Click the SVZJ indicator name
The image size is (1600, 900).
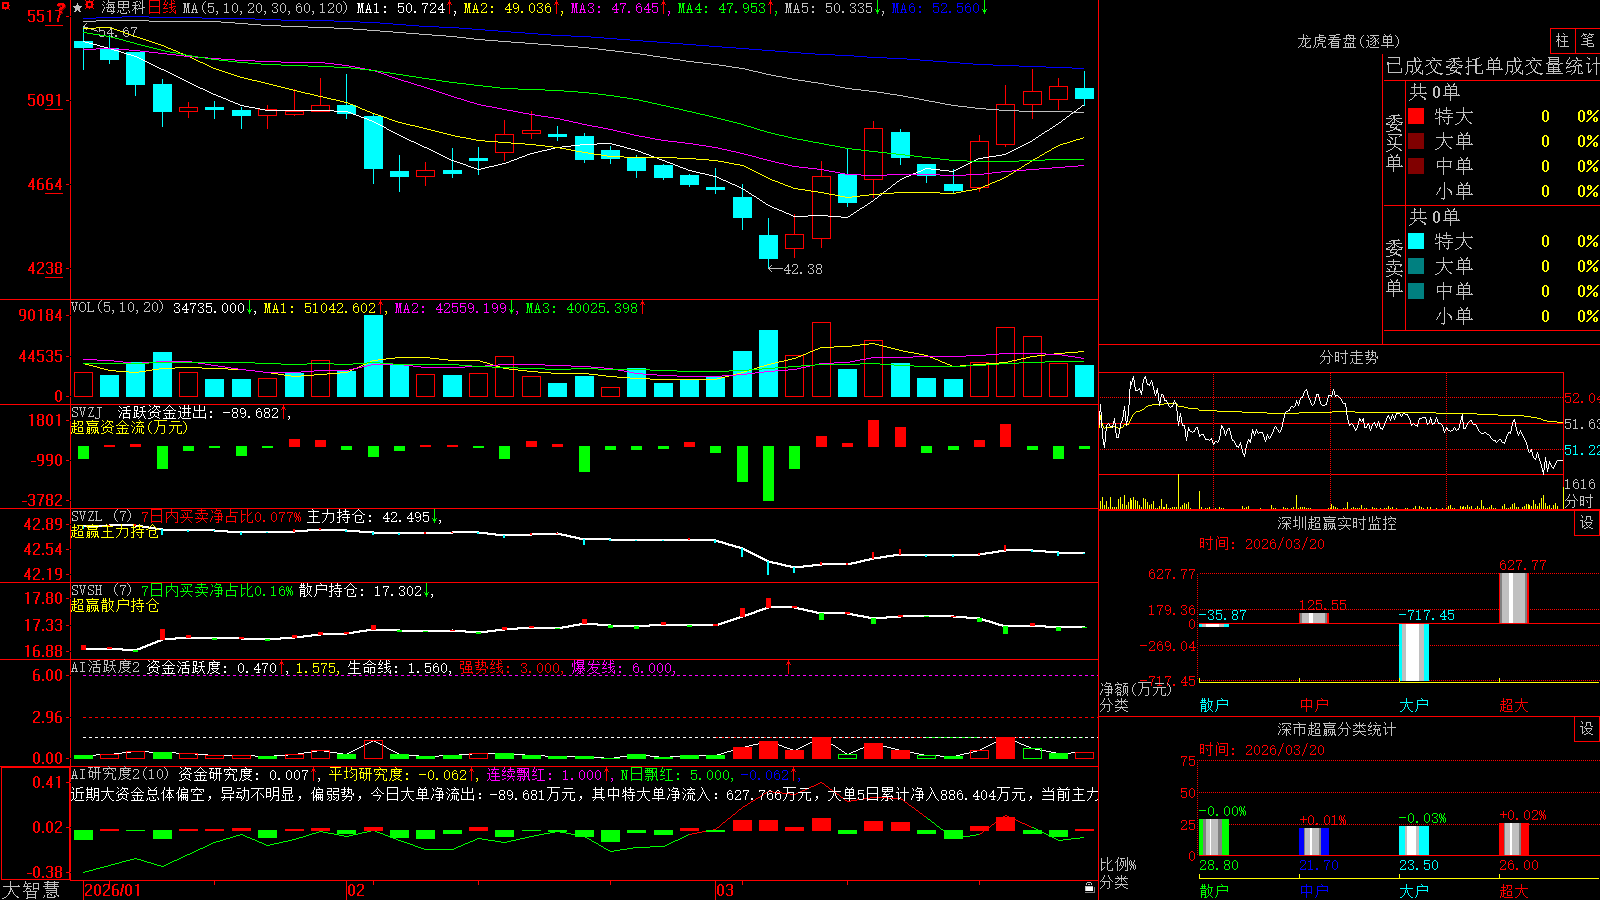pos(86,413)
